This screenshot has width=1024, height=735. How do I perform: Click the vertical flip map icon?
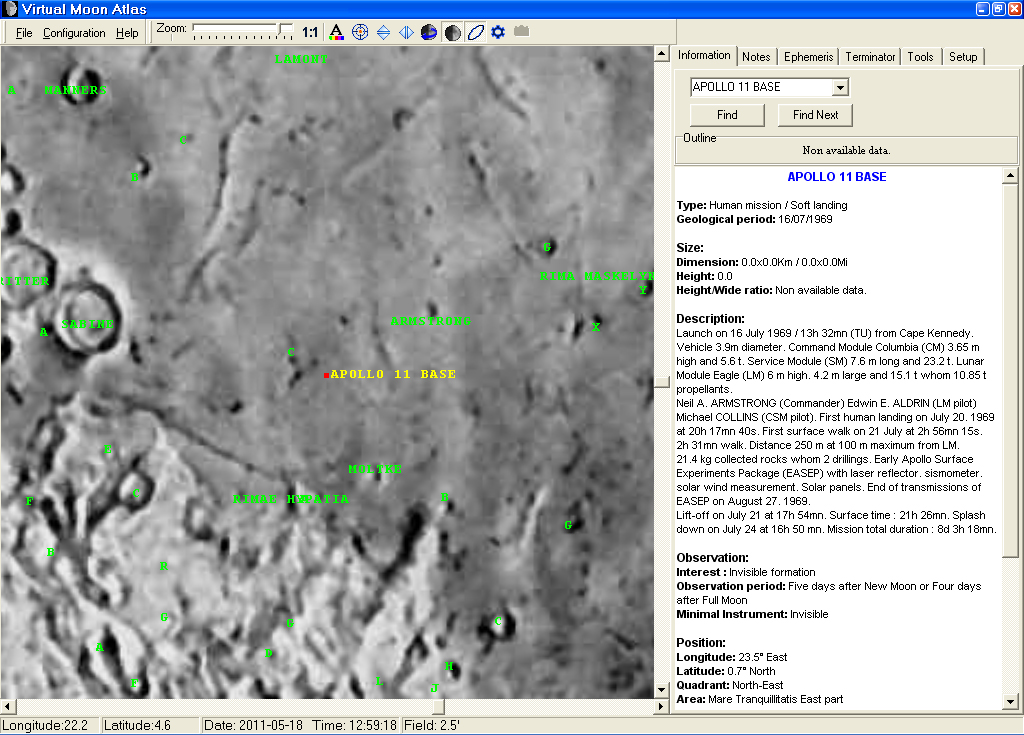click(x=383, y=32)
